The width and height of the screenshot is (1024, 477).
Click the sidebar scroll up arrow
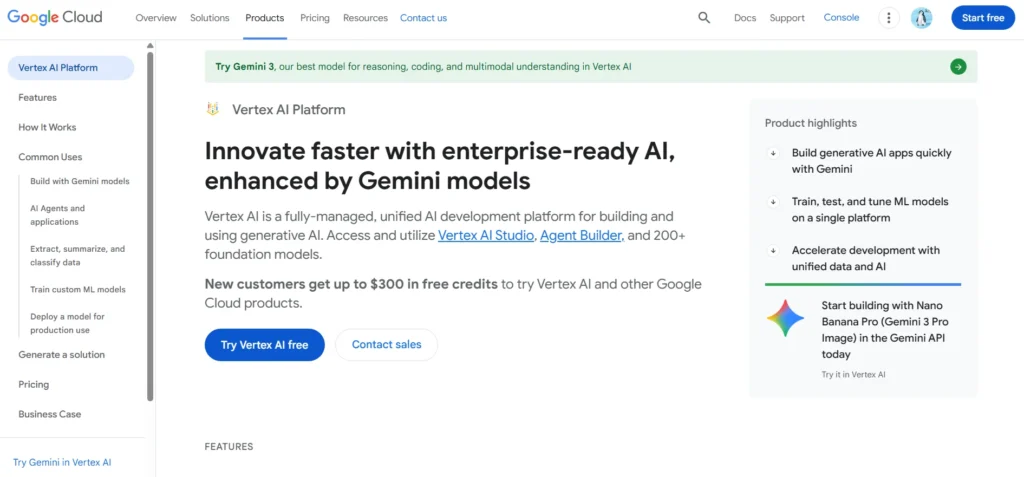[150, 46]
